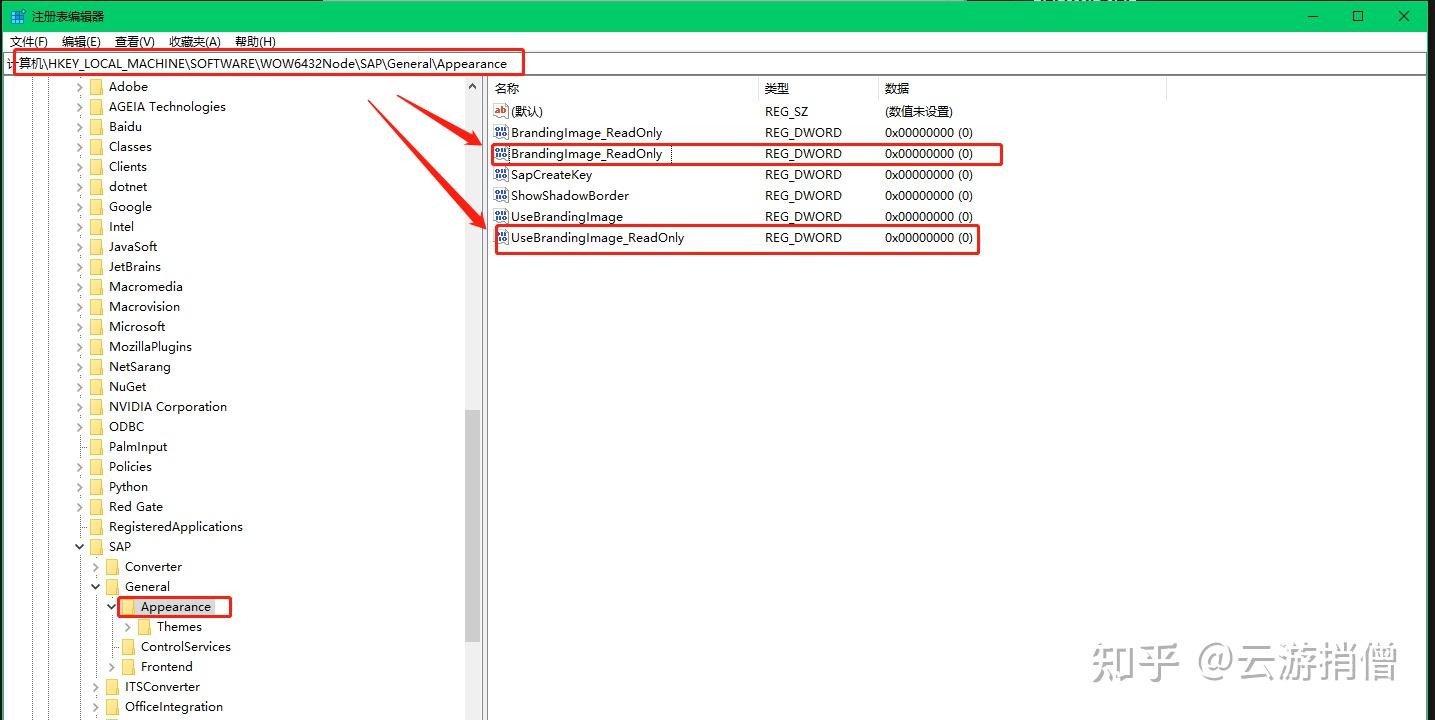Viewport: 1435px width, 720px height.
Task: Select the Macromedia key label
Action: [x=146, y=287]
